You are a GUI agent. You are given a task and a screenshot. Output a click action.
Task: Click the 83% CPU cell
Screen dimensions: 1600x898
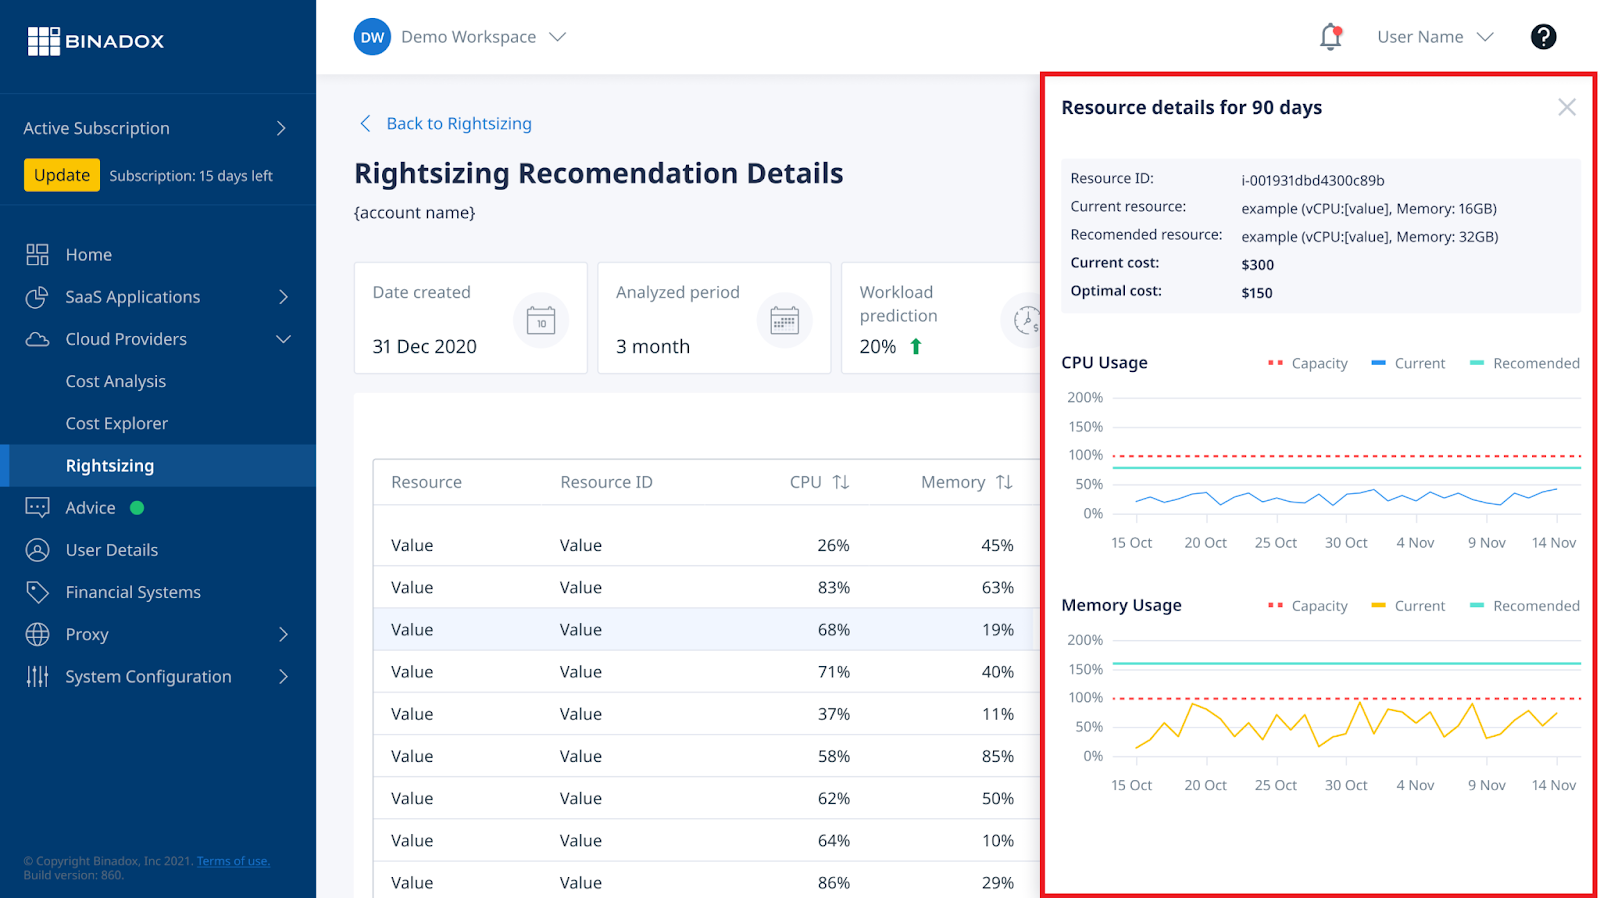pos(833,588)
